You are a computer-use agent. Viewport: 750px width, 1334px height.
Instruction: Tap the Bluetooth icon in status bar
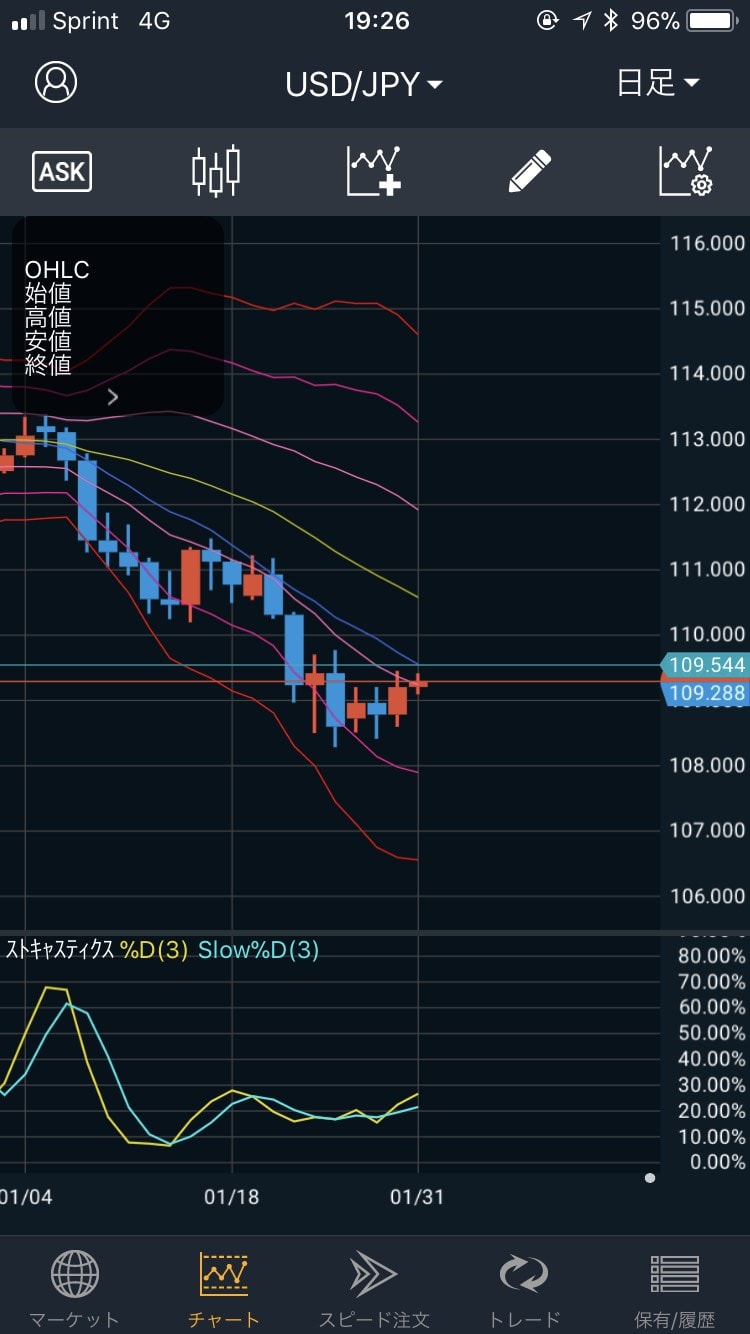pyautogui.click(x=611, y=21)
